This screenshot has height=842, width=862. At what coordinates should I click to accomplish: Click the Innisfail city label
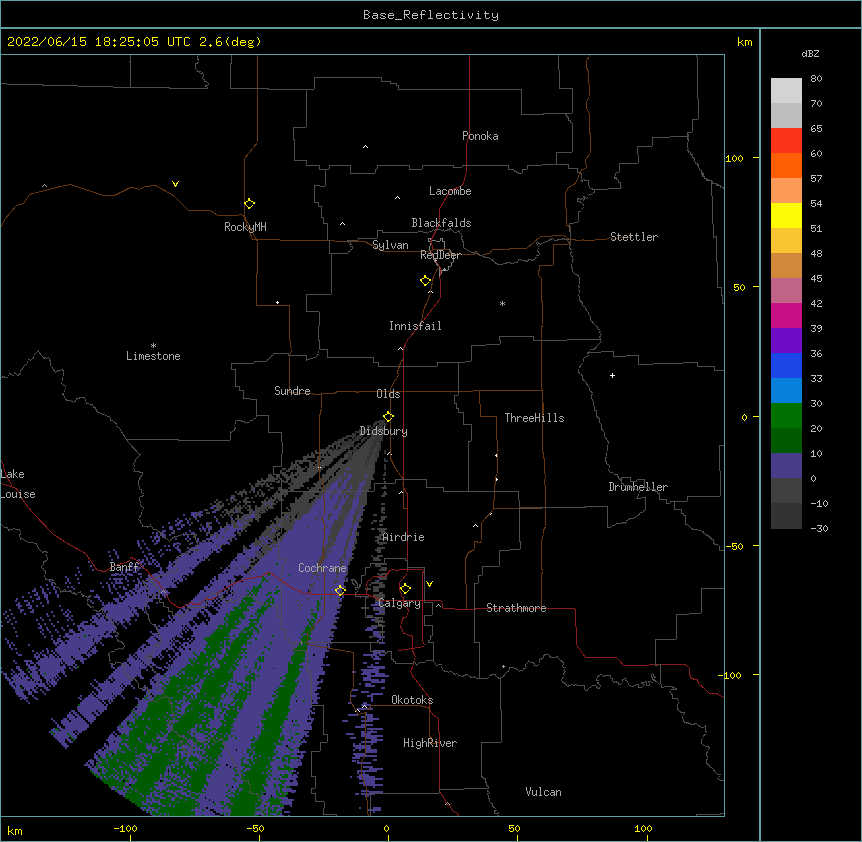pyautogui.click(x=415, y=326)
